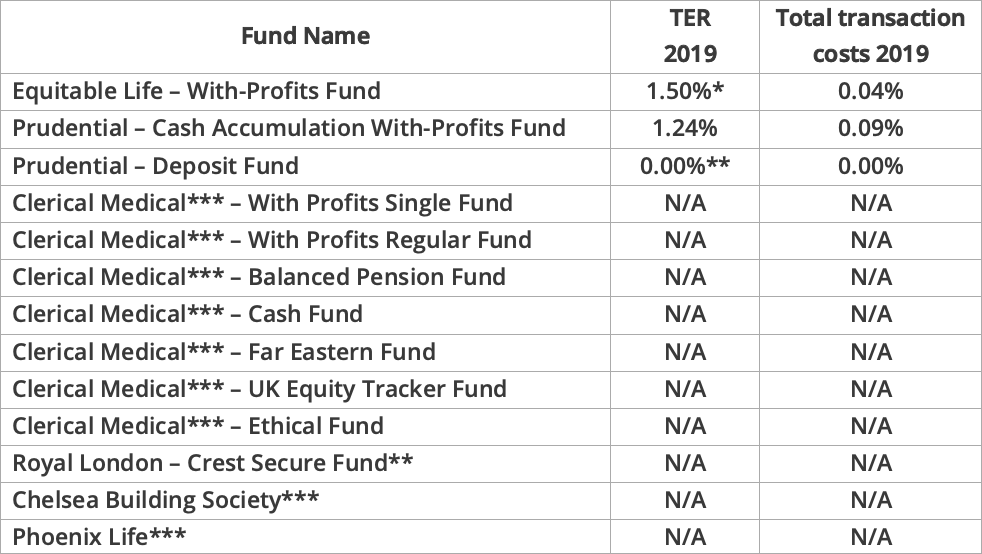
Task: Click the 1.24% TER value
Action: (x=685, y=128)
